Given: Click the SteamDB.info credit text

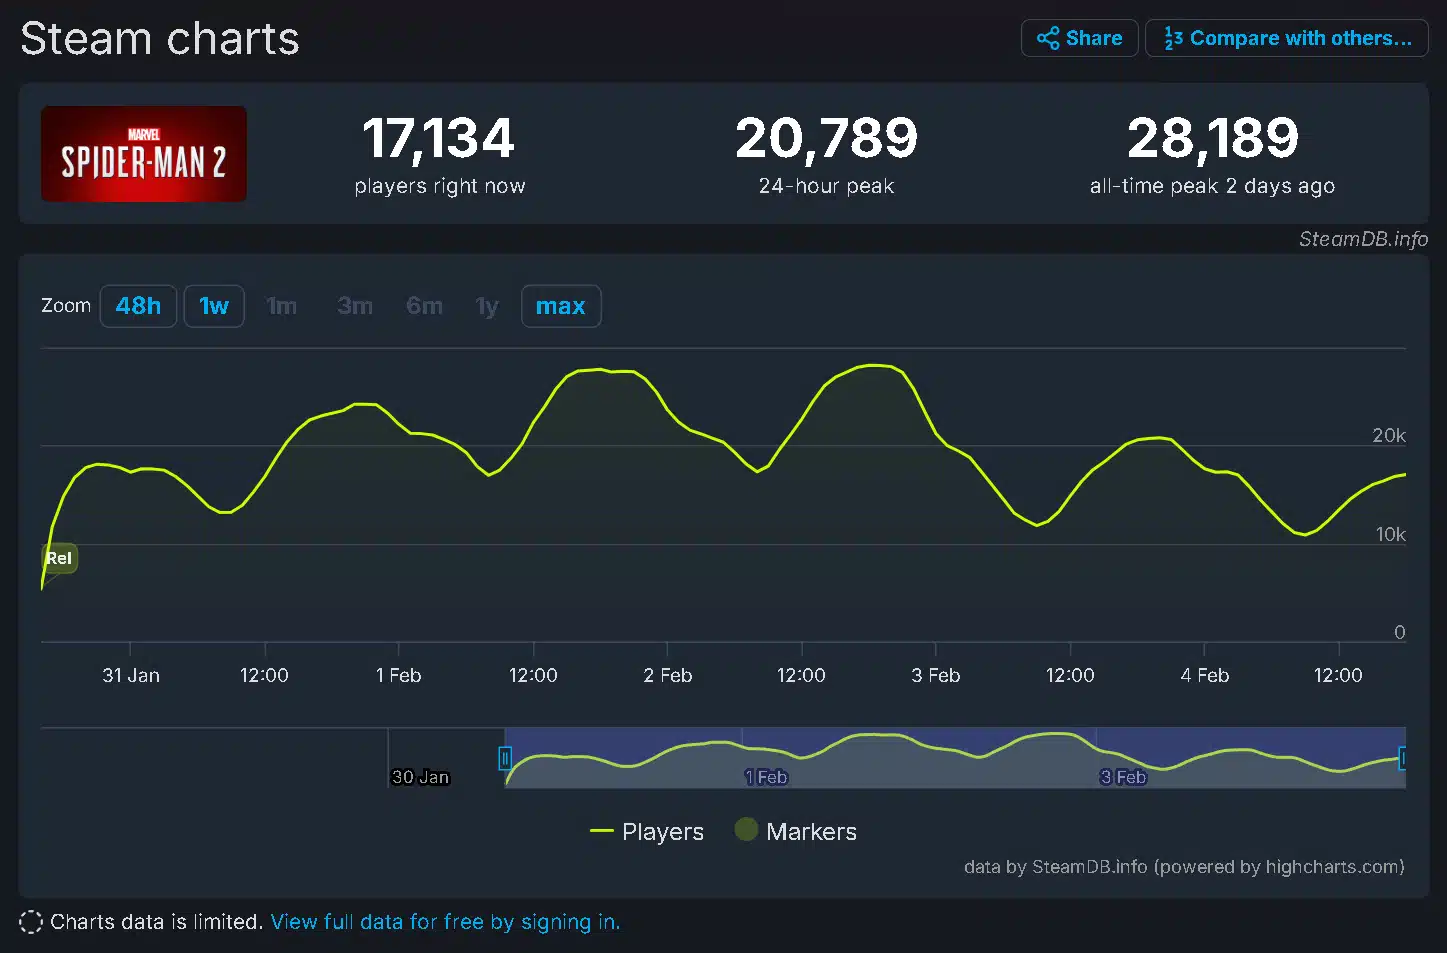Looking at the screenshot, I should coord(1363,239).
